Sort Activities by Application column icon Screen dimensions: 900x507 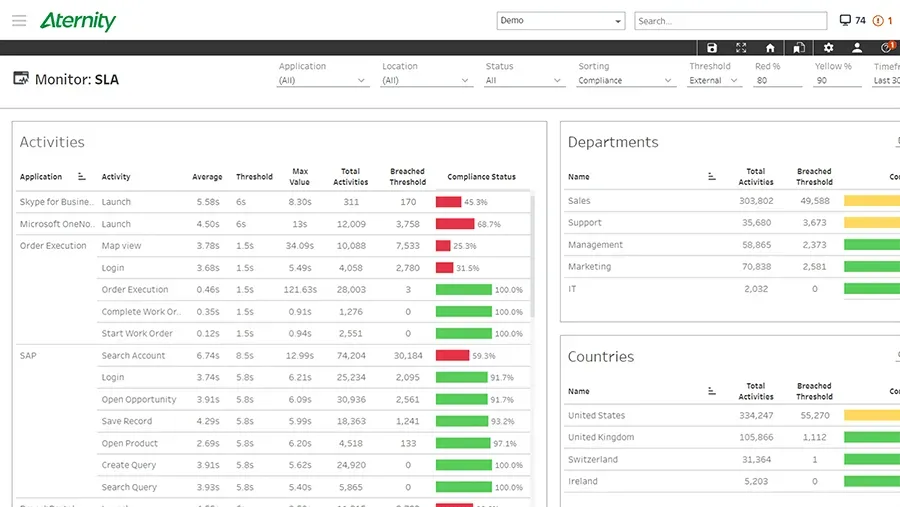82,176
